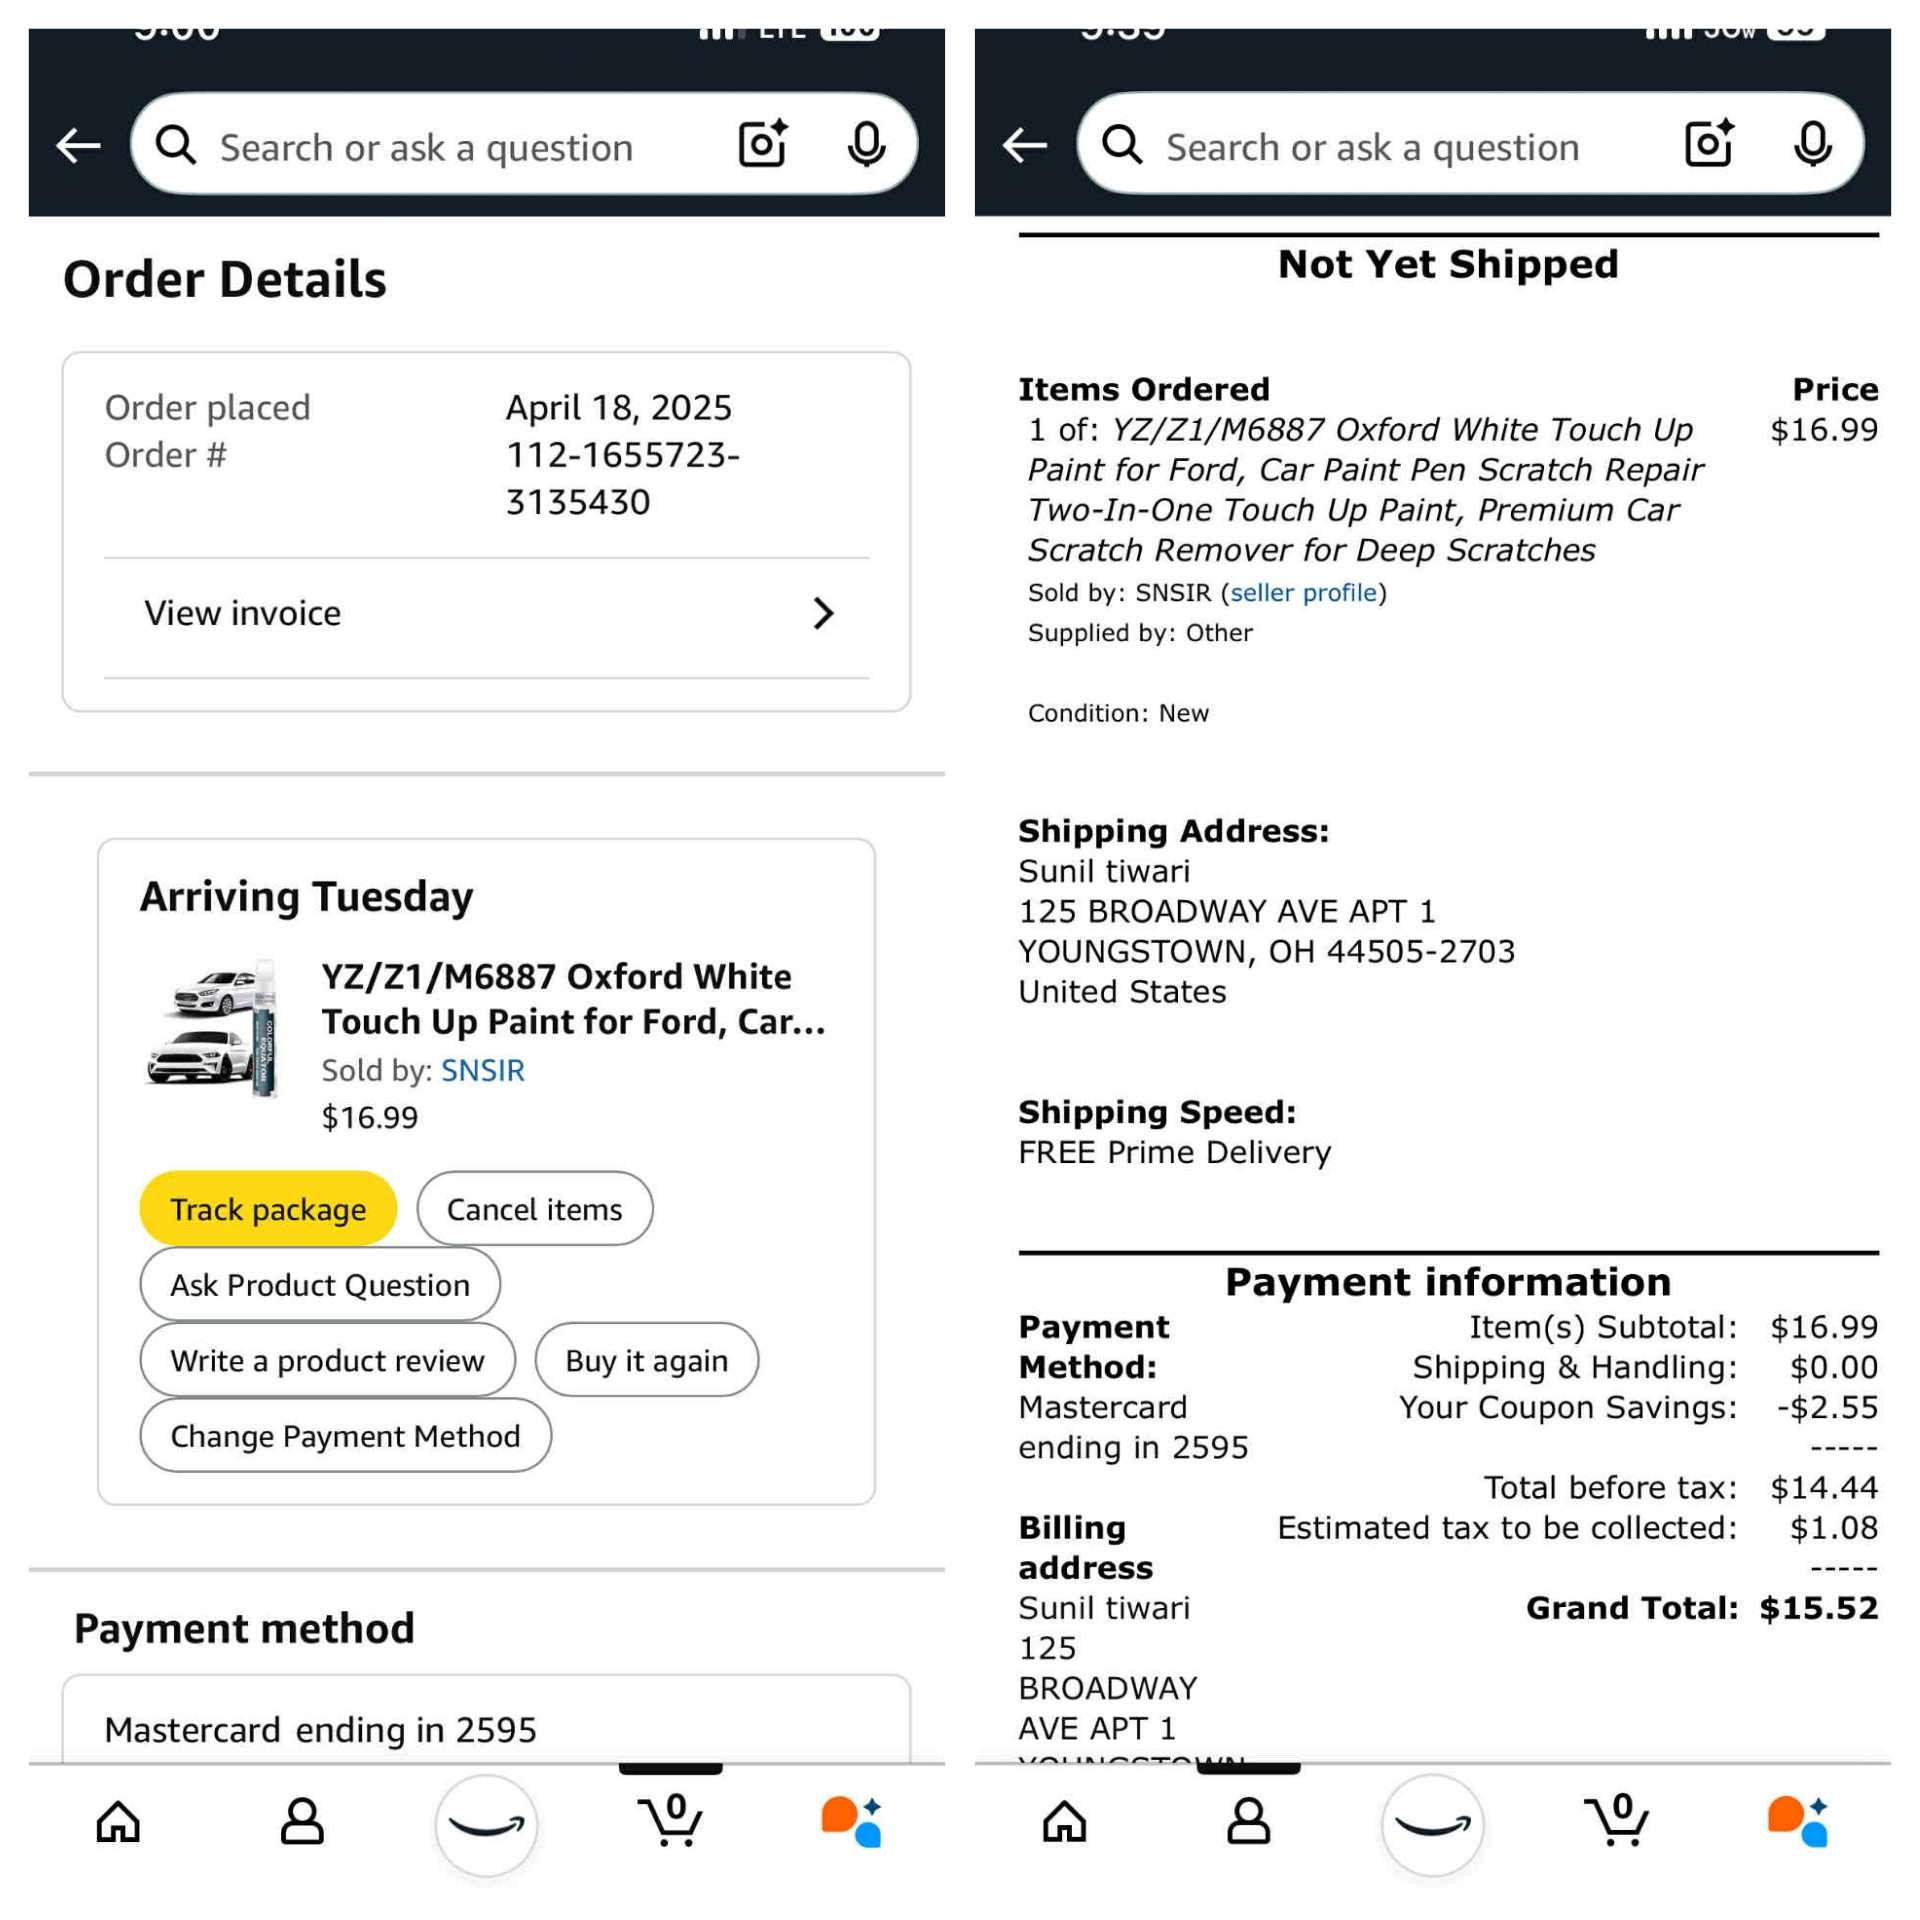Open Change Payment Method
The image size is (1920, 1920).
(x=345, y=1436)
